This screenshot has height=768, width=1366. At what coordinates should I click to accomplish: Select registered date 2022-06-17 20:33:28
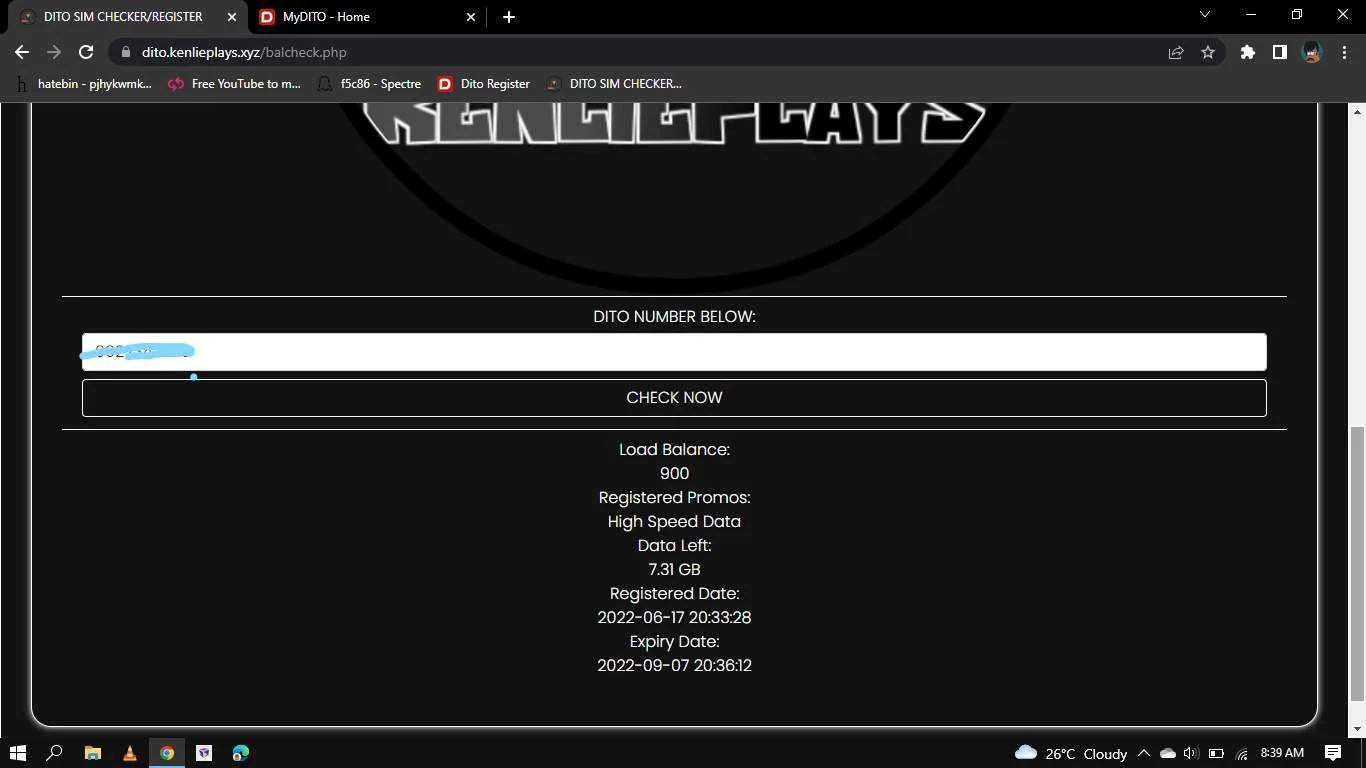[674, 618]
